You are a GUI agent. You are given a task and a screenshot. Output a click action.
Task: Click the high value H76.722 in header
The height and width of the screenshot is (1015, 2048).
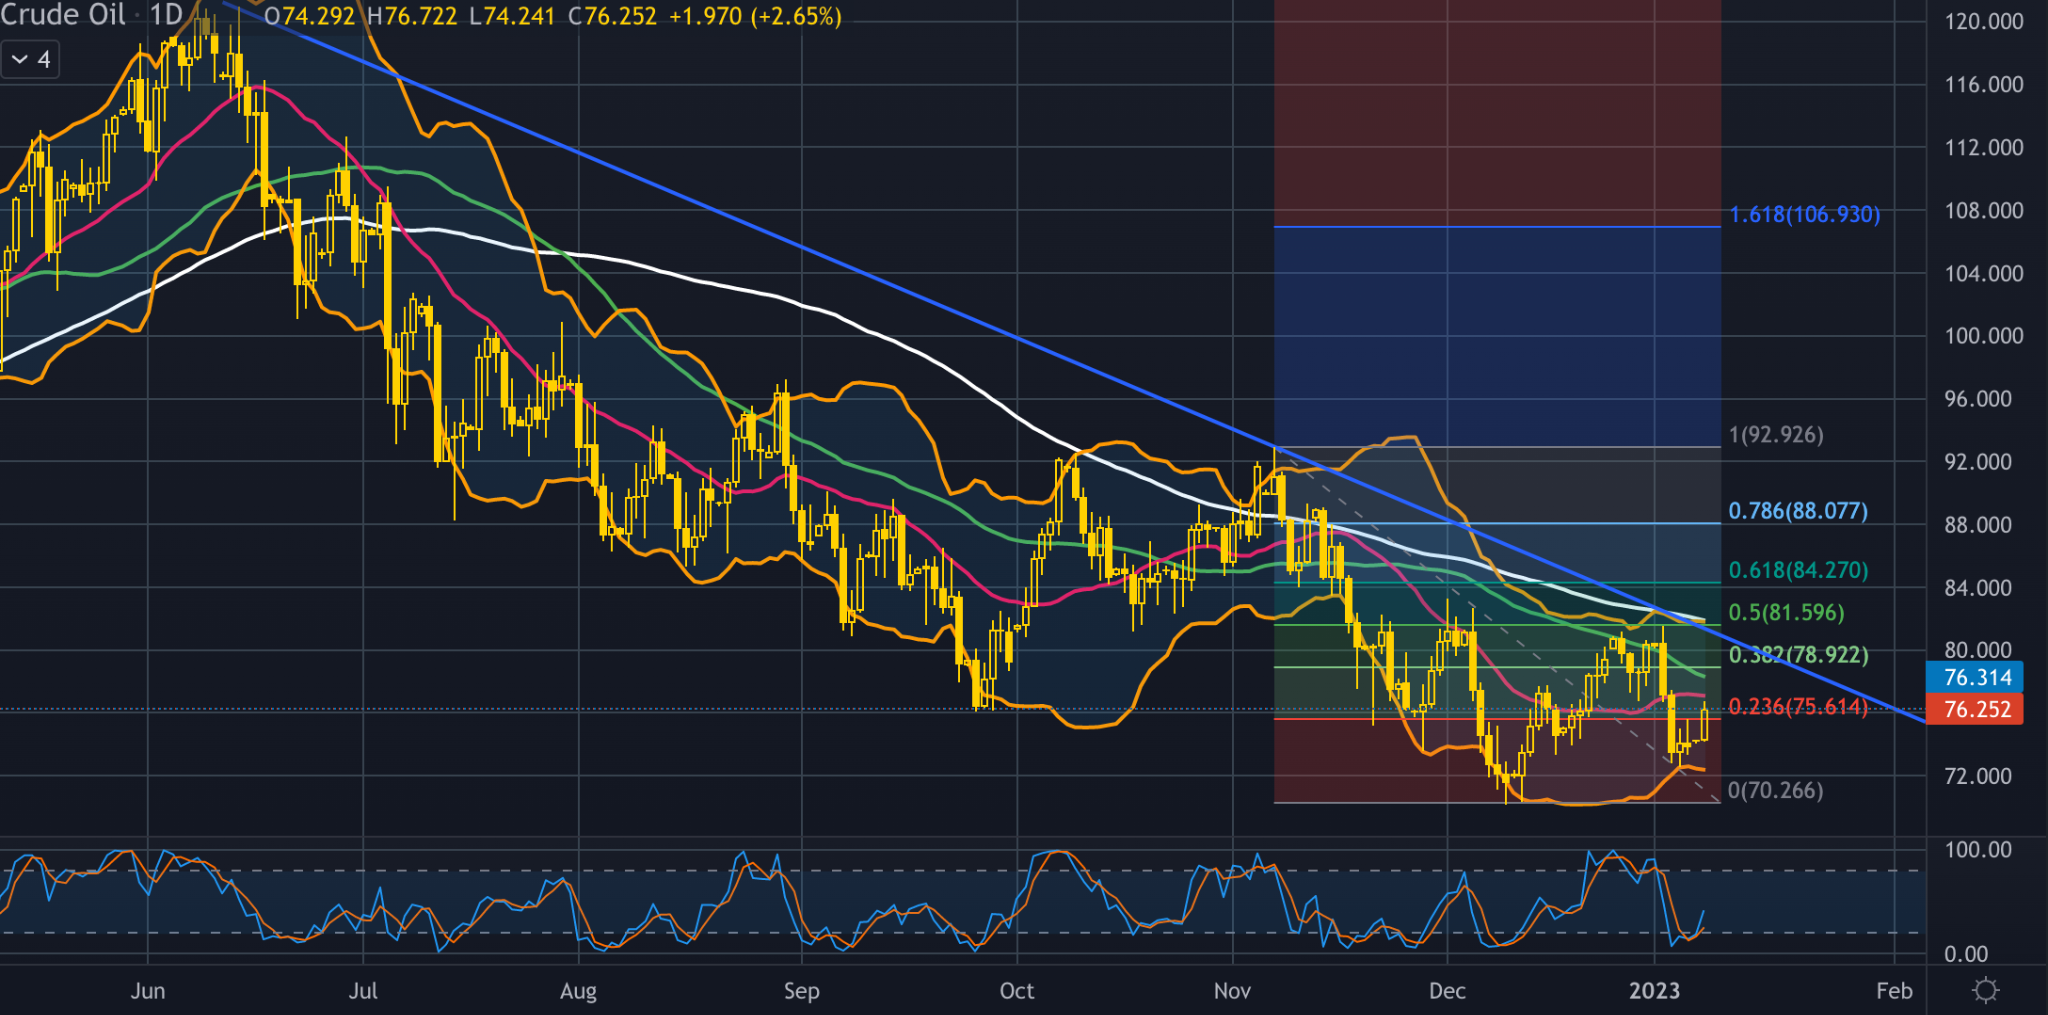tap(412, 17)
